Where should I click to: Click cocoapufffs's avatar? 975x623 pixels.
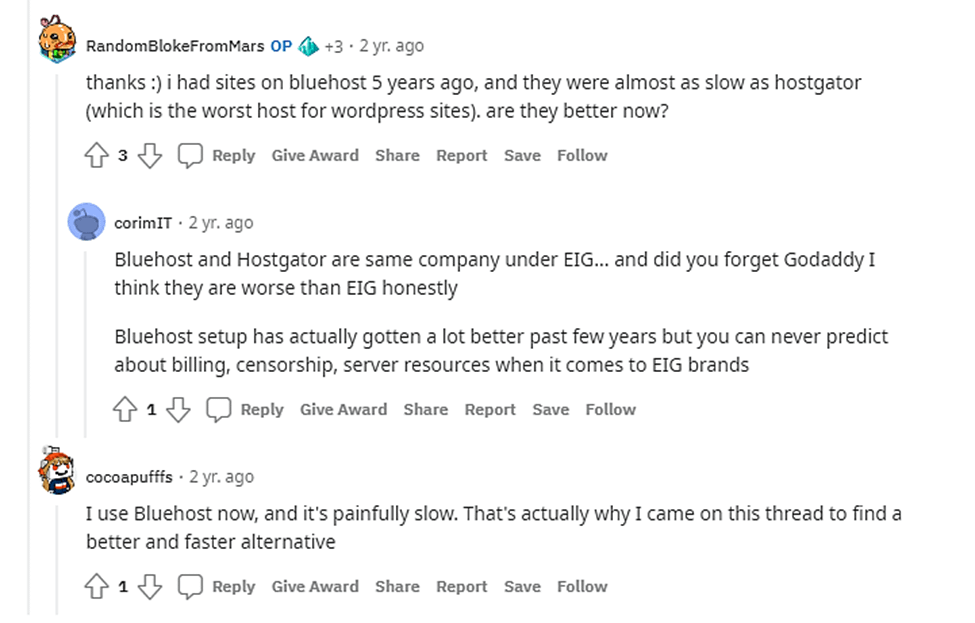[58, 477]
